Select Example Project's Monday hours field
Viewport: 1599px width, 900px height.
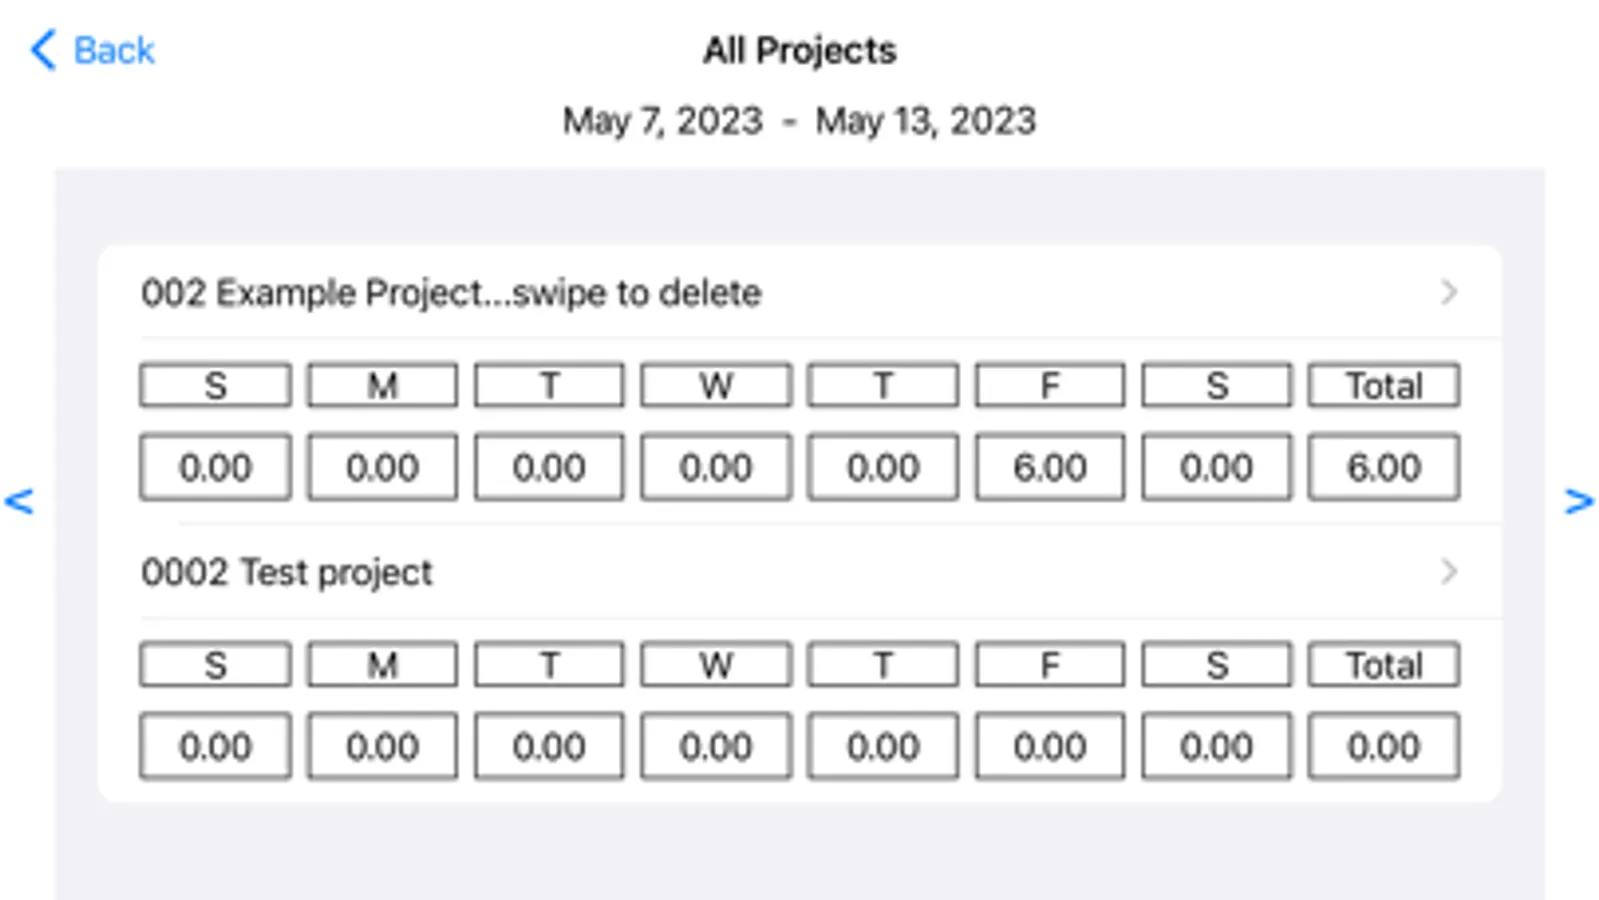pyautogui.click(x=382, y=467)
